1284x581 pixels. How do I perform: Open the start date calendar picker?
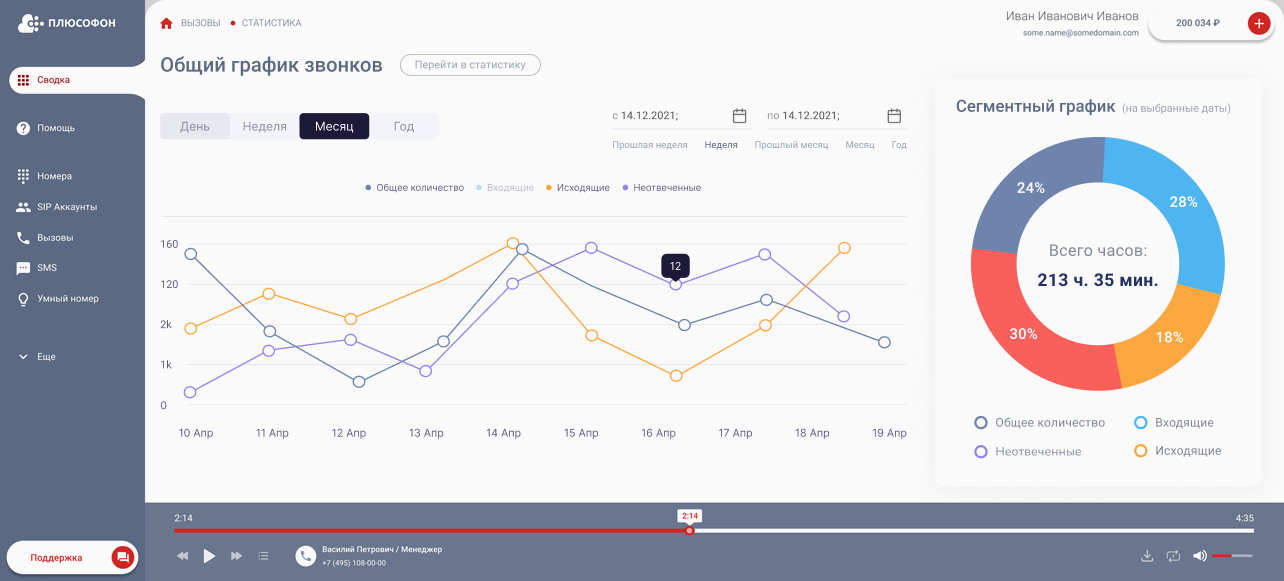click(738, 115)
